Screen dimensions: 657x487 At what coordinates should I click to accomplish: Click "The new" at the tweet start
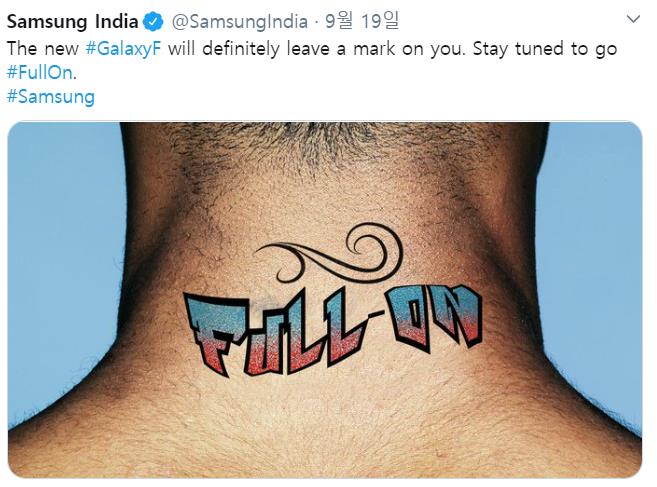pos(43,49)
